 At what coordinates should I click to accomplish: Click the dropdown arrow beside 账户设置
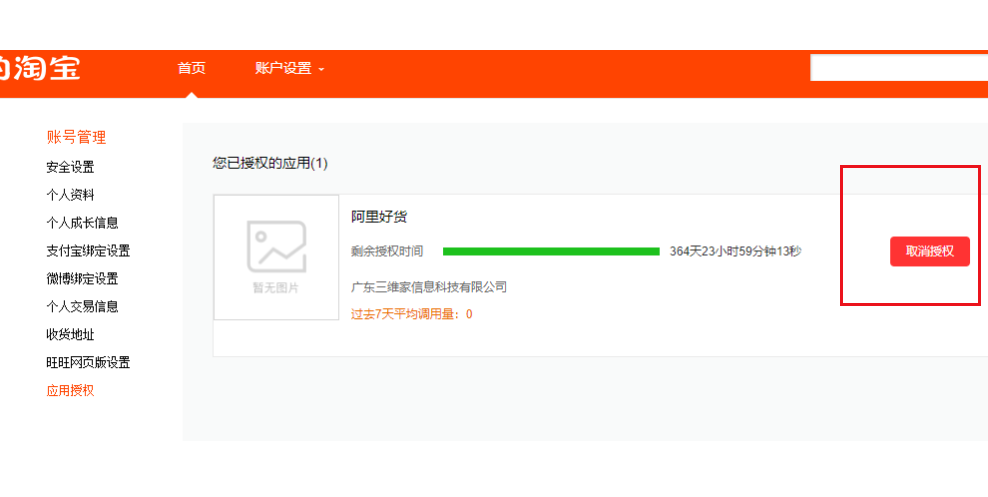tap(321, 69)
